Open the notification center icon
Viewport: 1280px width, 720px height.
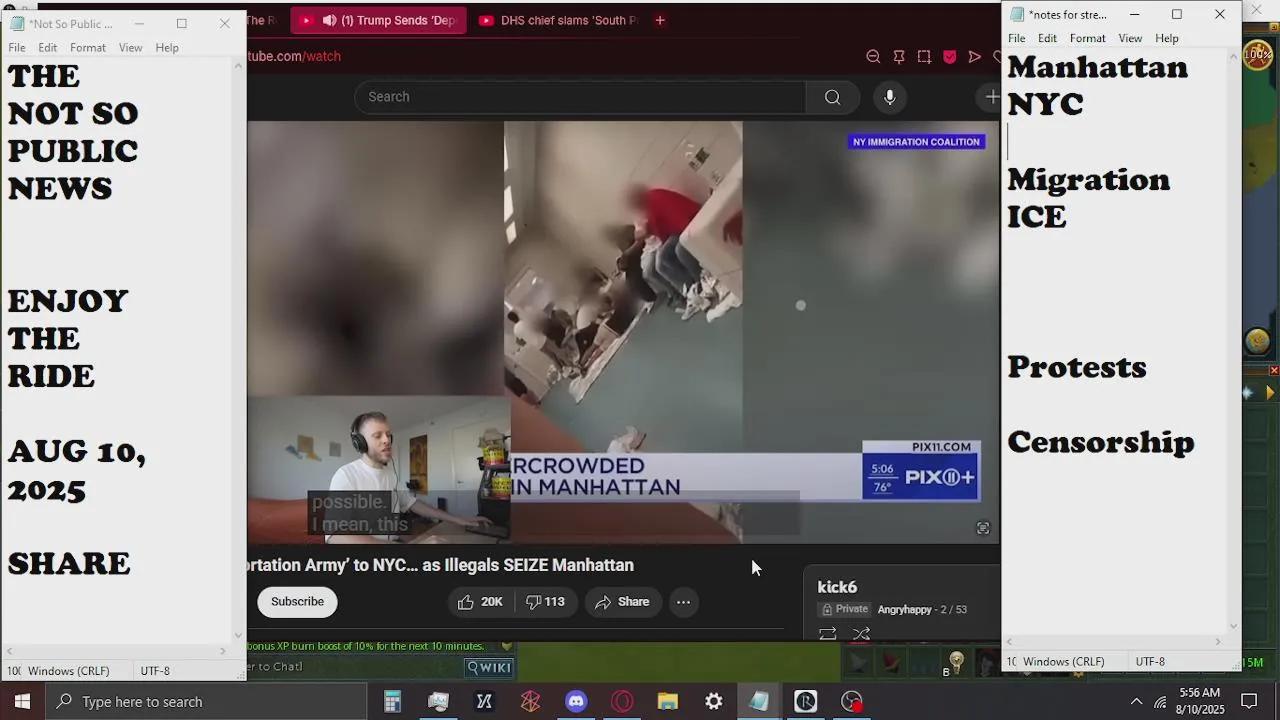pyautogui.click(x=1249, y=701)
